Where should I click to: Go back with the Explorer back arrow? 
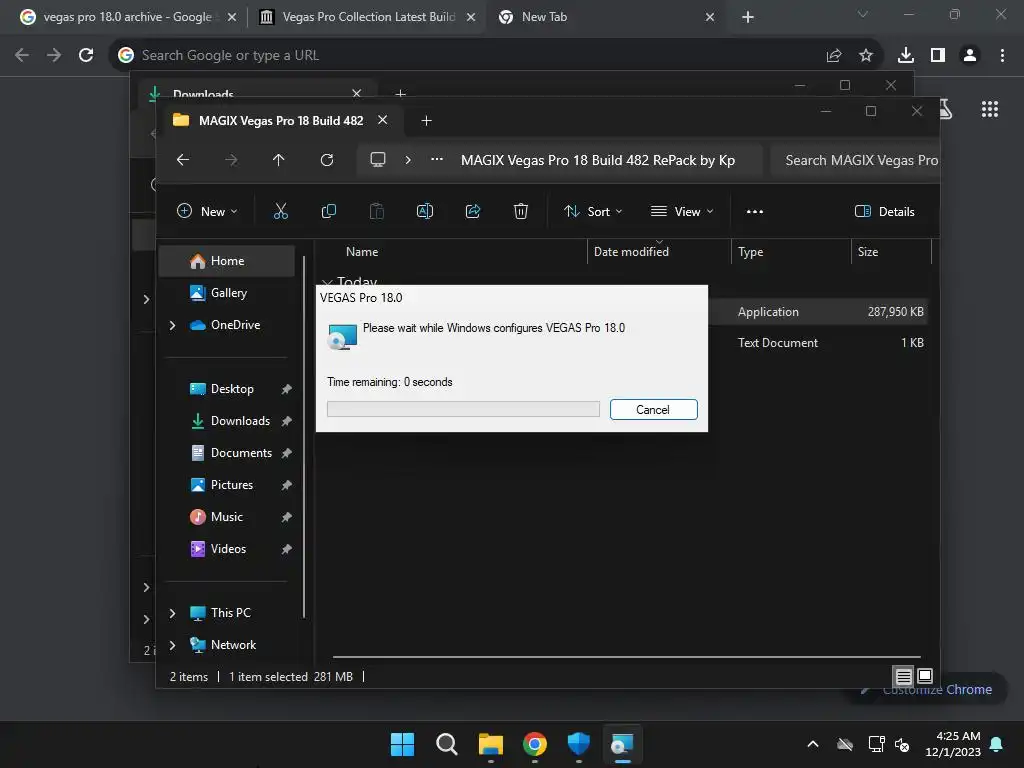click(x=183, y=160)
